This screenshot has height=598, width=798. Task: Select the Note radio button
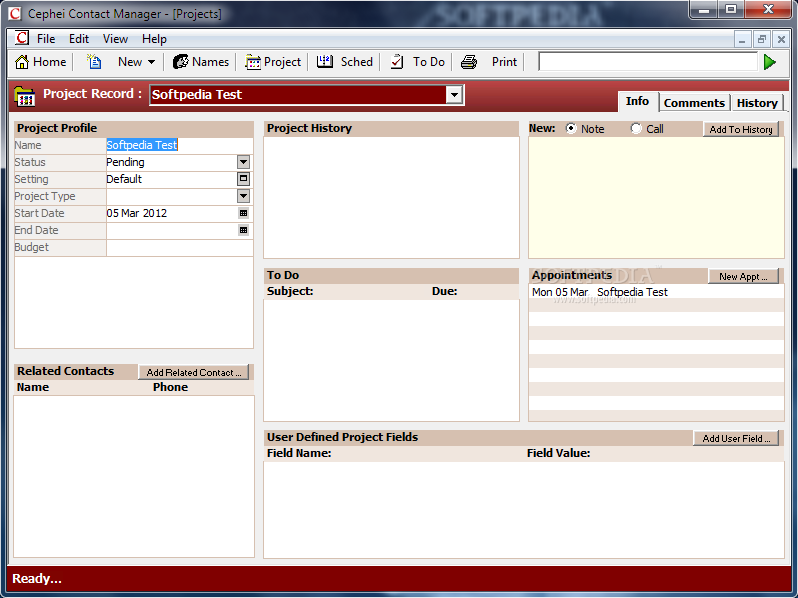[571, 128]
